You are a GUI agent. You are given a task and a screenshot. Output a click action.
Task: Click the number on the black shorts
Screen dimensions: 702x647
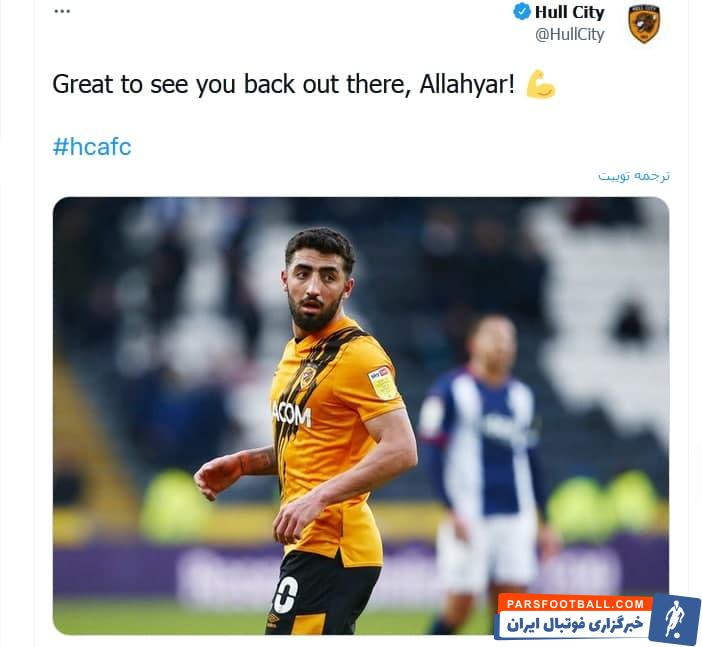pyautogui.click(x=285, y=595)
